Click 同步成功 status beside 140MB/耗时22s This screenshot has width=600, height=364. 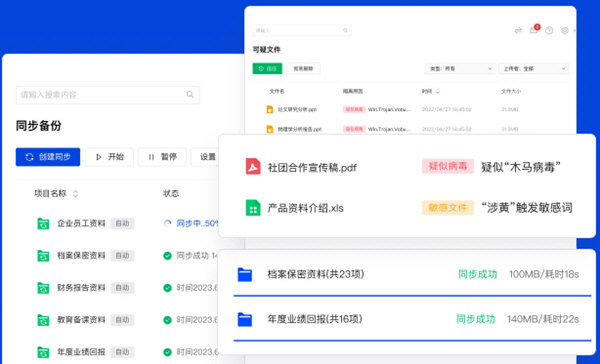[476, 319]
